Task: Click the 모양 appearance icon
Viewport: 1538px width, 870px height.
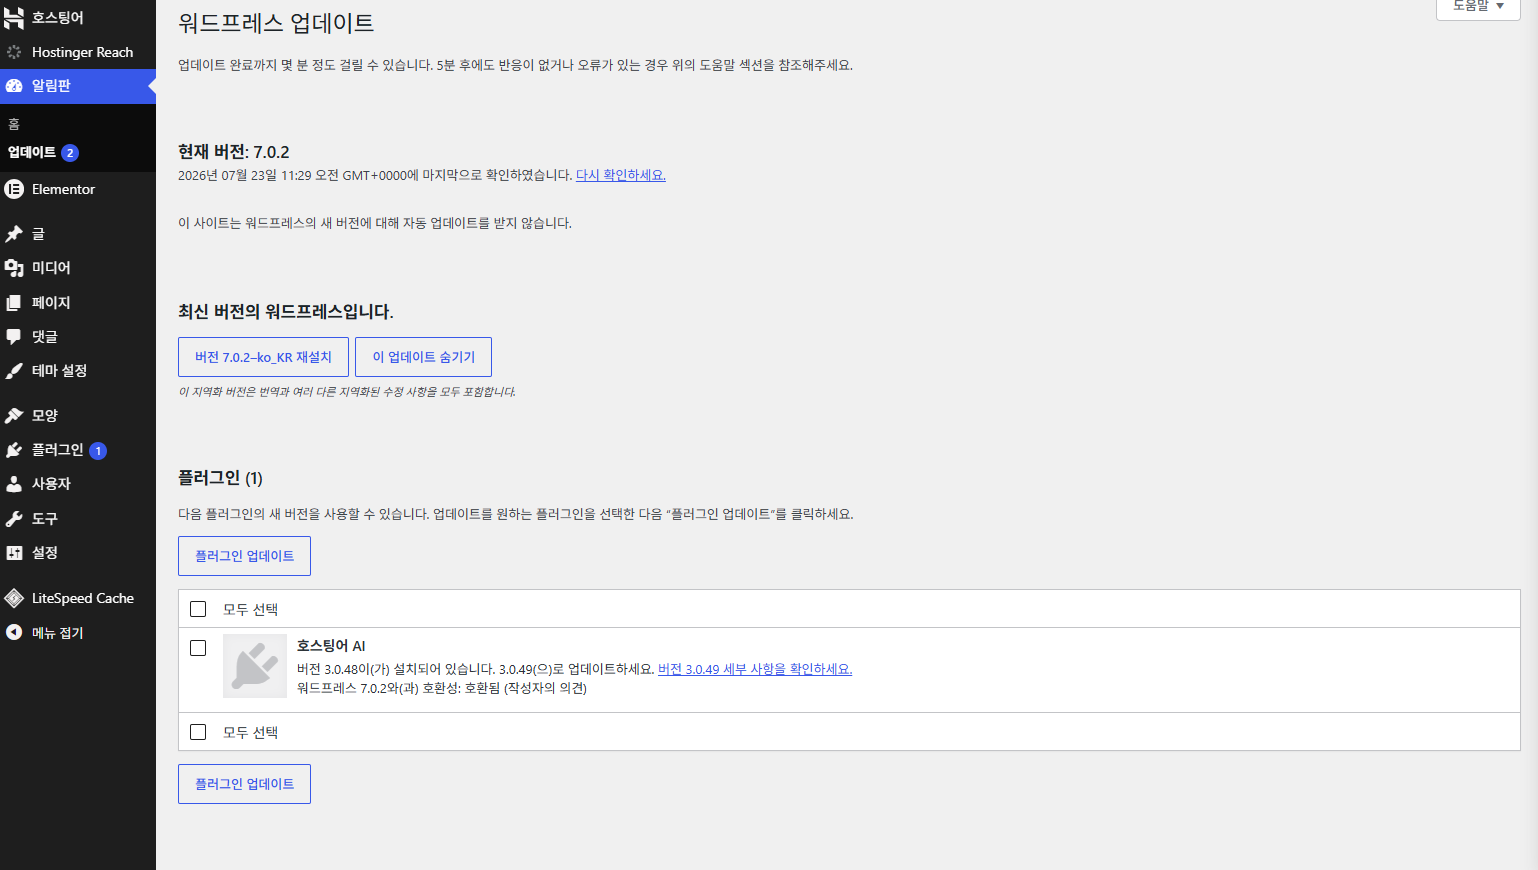Action: pos(14,416)
